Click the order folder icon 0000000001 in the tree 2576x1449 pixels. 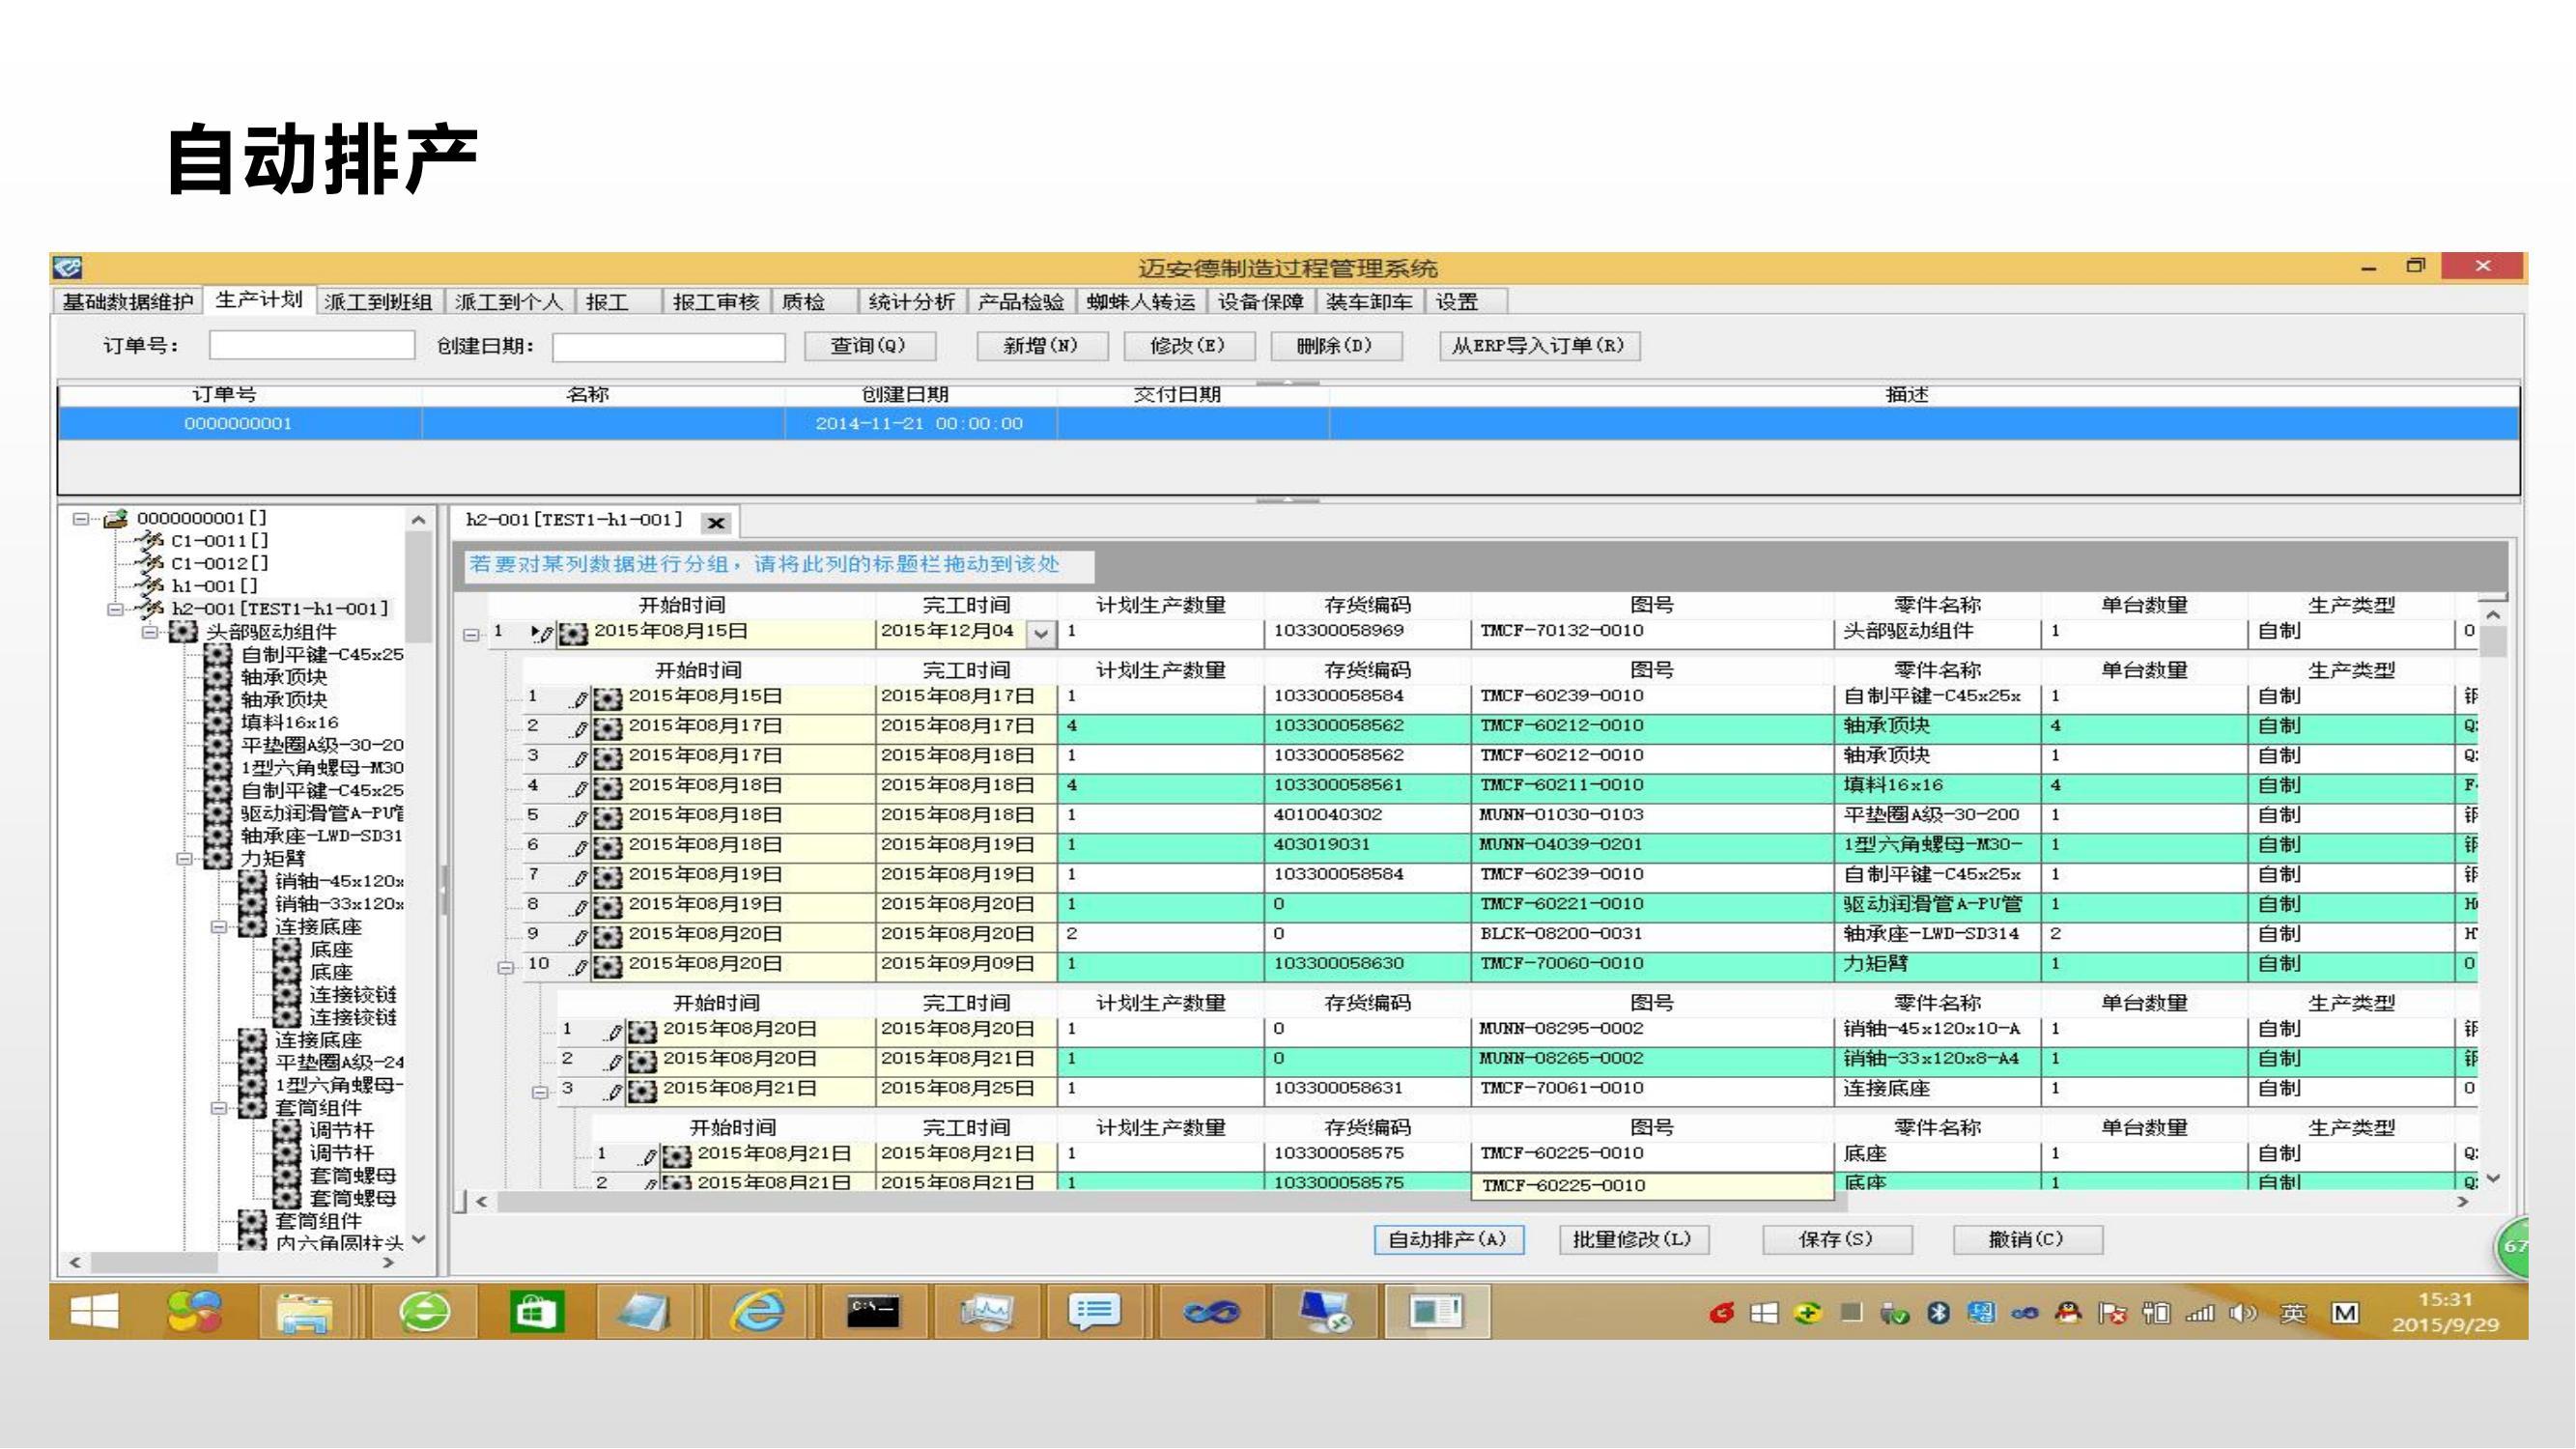click(x=116, y=518)
